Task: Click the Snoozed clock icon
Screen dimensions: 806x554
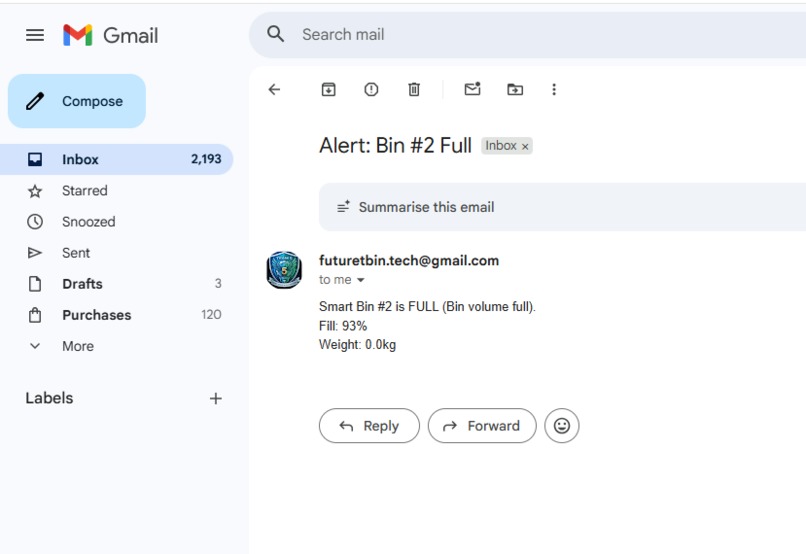Action: [x=35, y=222]
